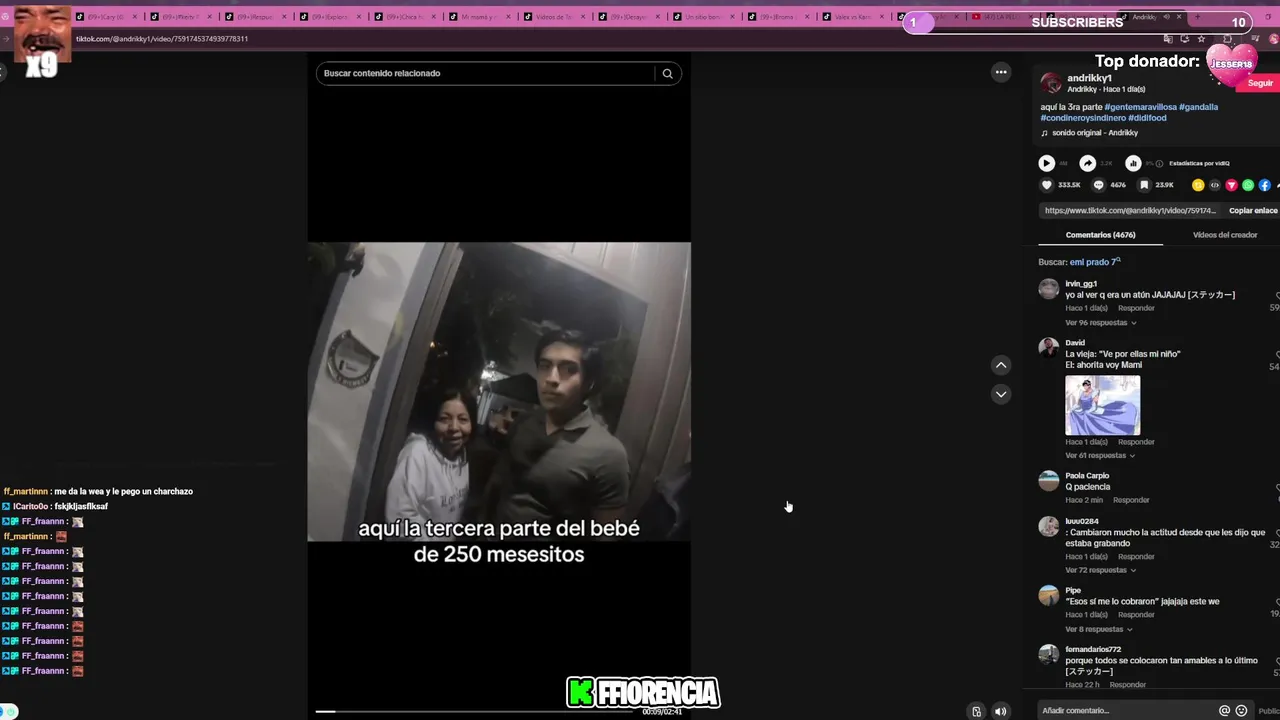Open vidIQ statistics bar chart icon

click(x=1133, y=163)
